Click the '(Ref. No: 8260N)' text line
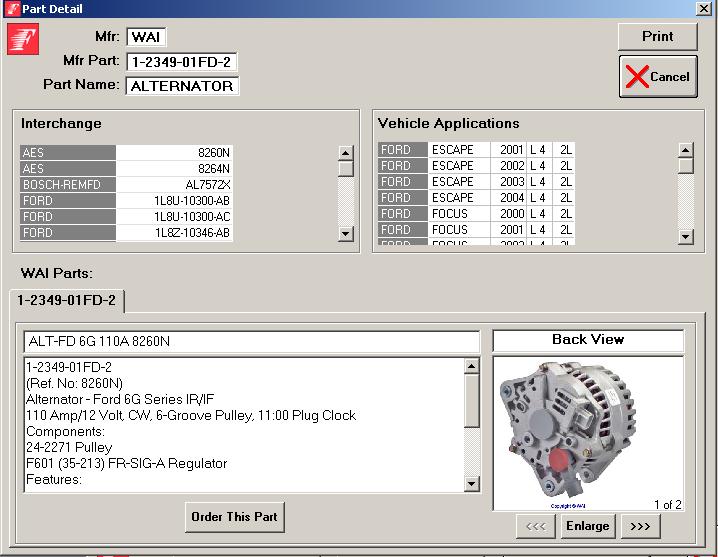Image resolution: width=718 pixels, height=557 pixels. 75,383
